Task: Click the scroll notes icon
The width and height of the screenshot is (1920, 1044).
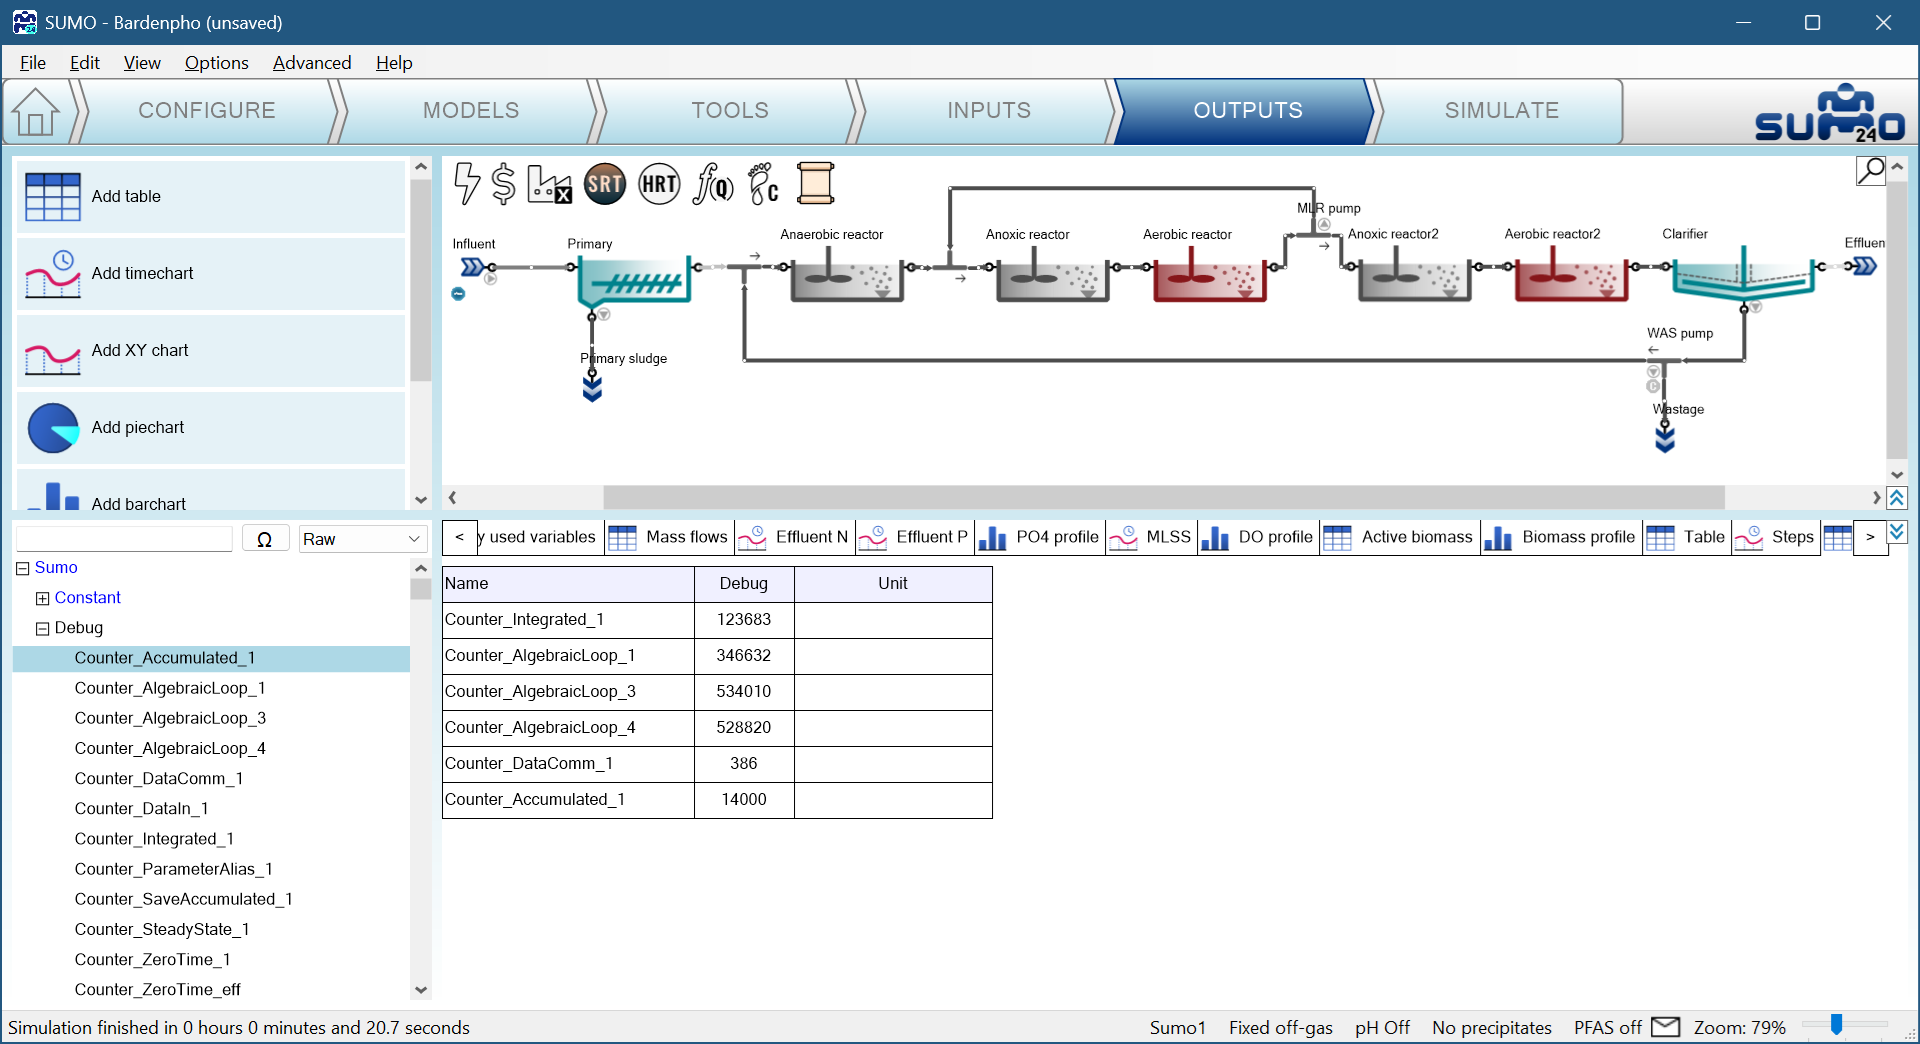Action: [x=815, y=184]
